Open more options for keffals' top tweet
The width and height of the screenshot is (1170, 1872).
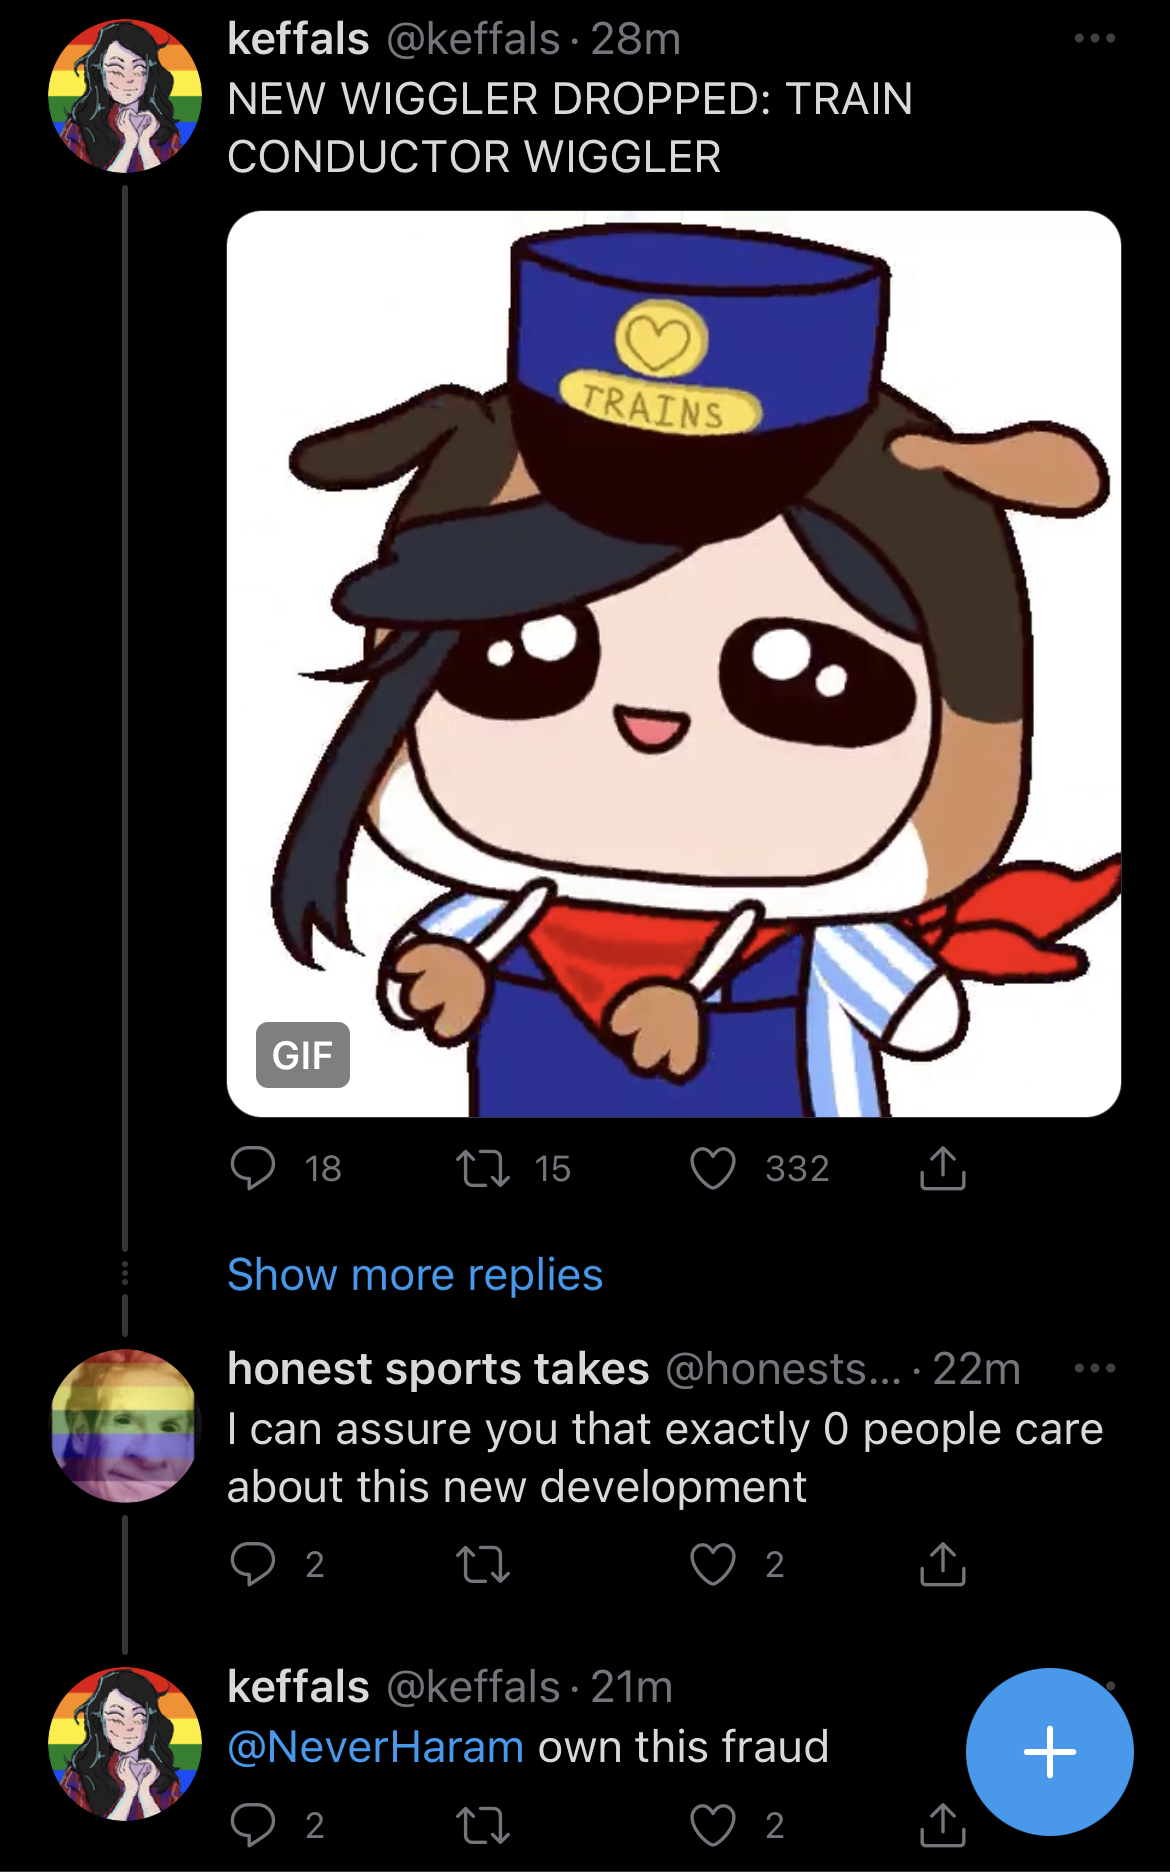[1094, 38]
